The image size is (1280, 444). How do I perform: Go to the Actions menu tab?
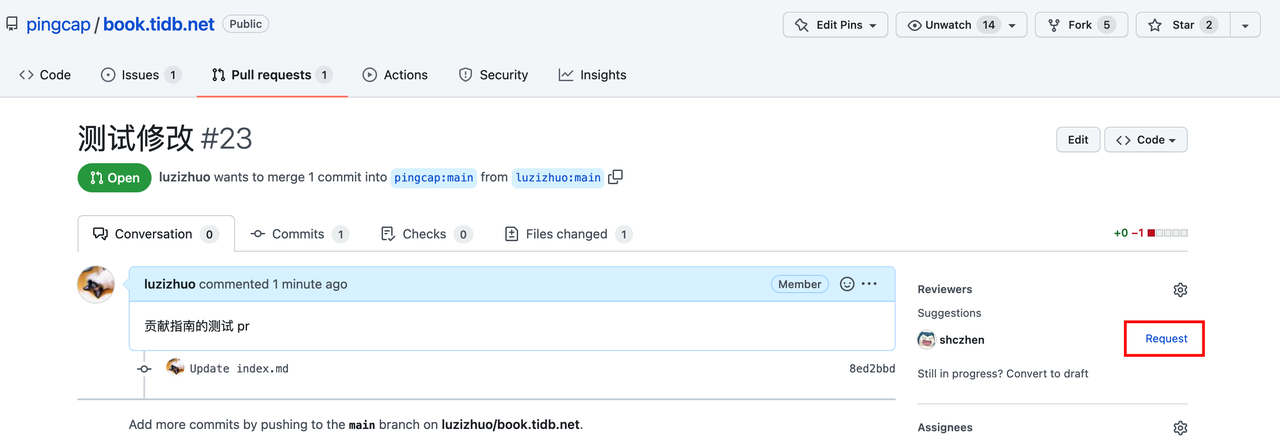(x=395, y=75)
